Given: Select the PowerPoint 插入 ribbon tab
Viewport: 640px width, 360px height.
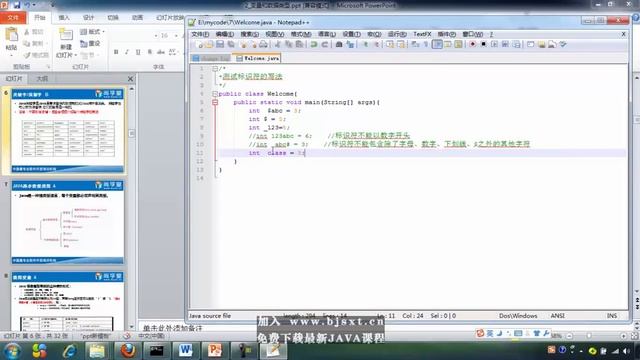Looking at the screenshot, I should [64, 18].
